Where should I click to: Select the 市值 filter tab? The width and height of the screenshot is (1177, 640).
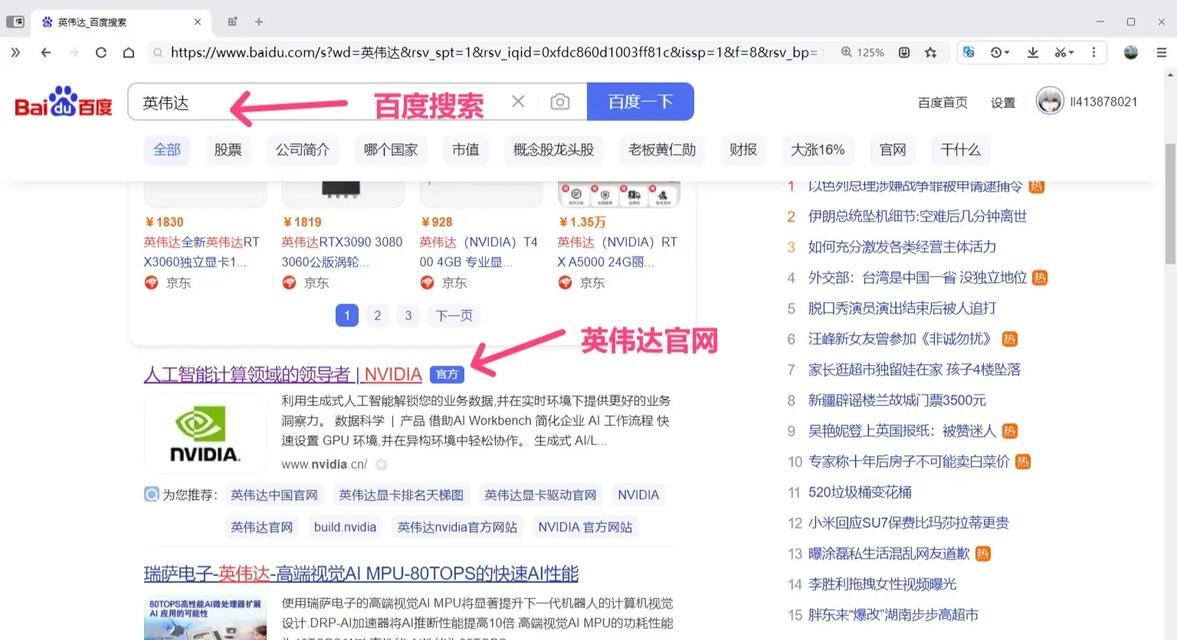point(465,149)
